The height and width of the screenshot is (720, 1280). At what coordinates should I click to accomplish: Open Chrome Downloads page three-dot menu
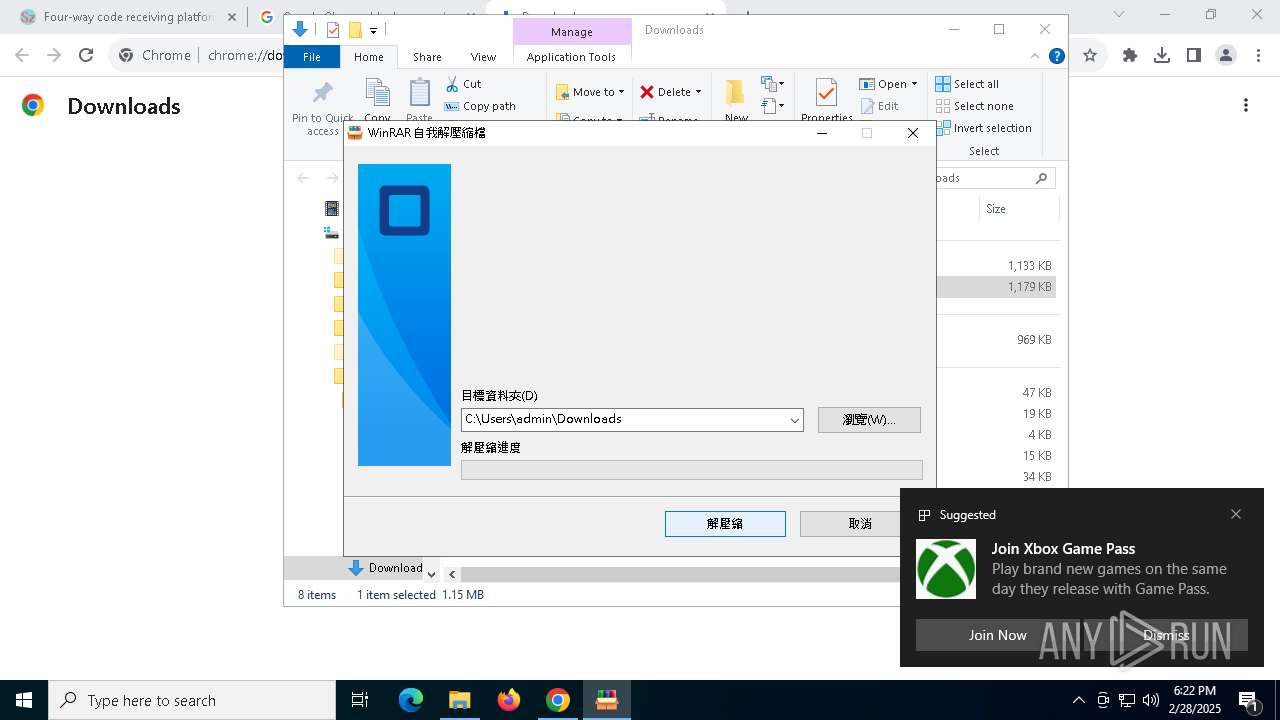tap(1246, 105)
